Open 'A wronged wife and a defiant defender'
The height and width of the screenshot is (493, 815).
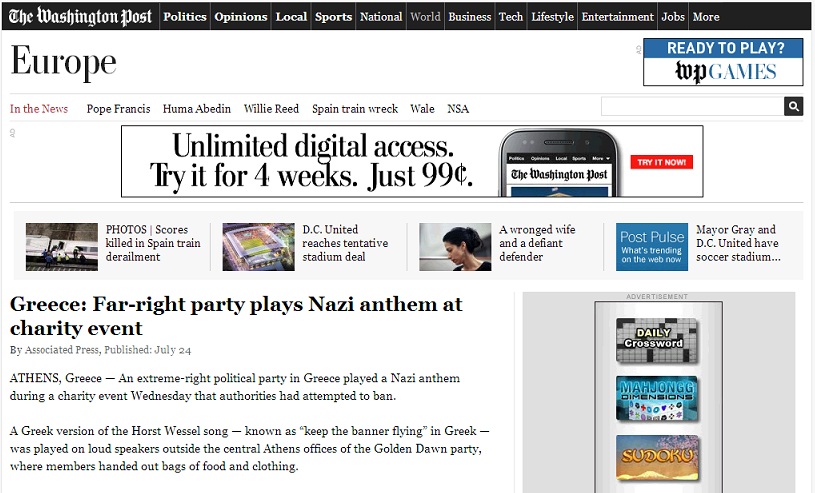tap(537, 243)
